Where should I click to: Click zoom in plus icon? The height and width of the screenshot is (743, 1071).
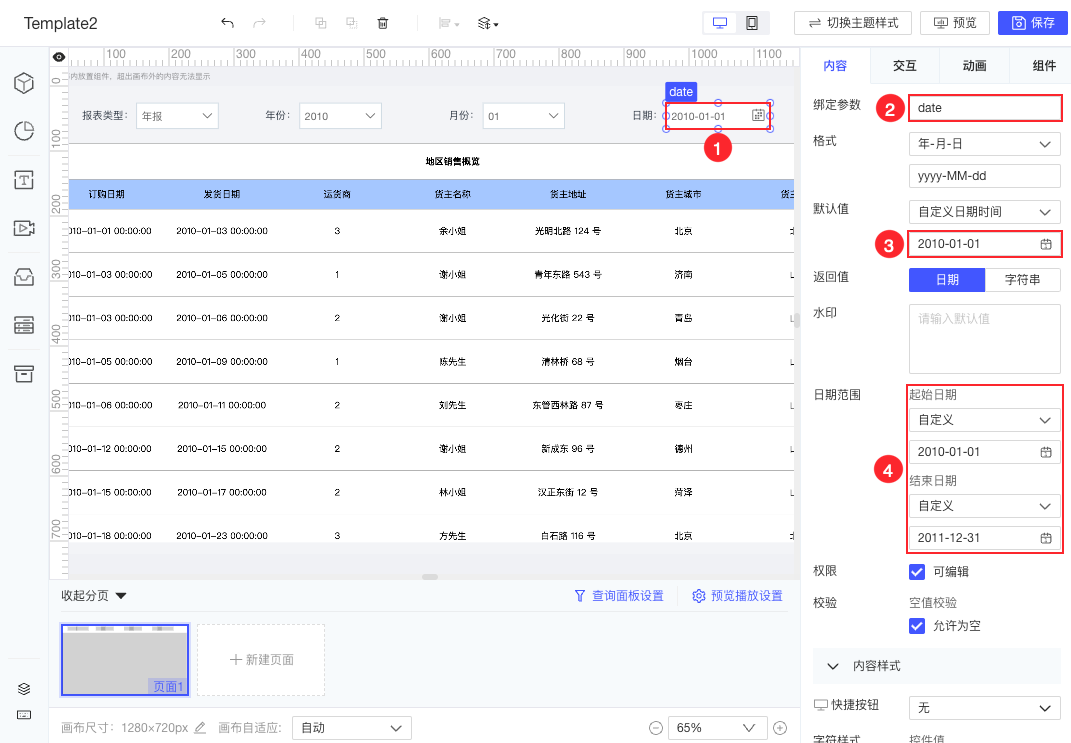tap(780, 728)
